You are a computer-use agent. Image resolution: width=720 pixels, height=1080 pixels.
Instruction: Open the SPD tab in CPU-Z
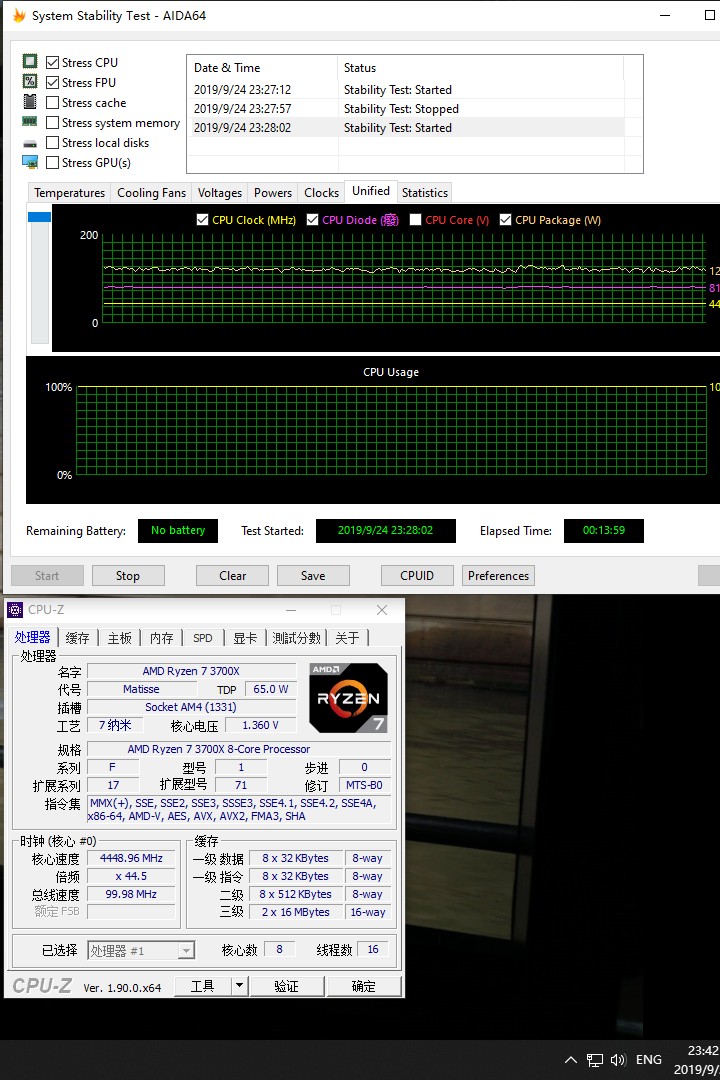(203, 638)
